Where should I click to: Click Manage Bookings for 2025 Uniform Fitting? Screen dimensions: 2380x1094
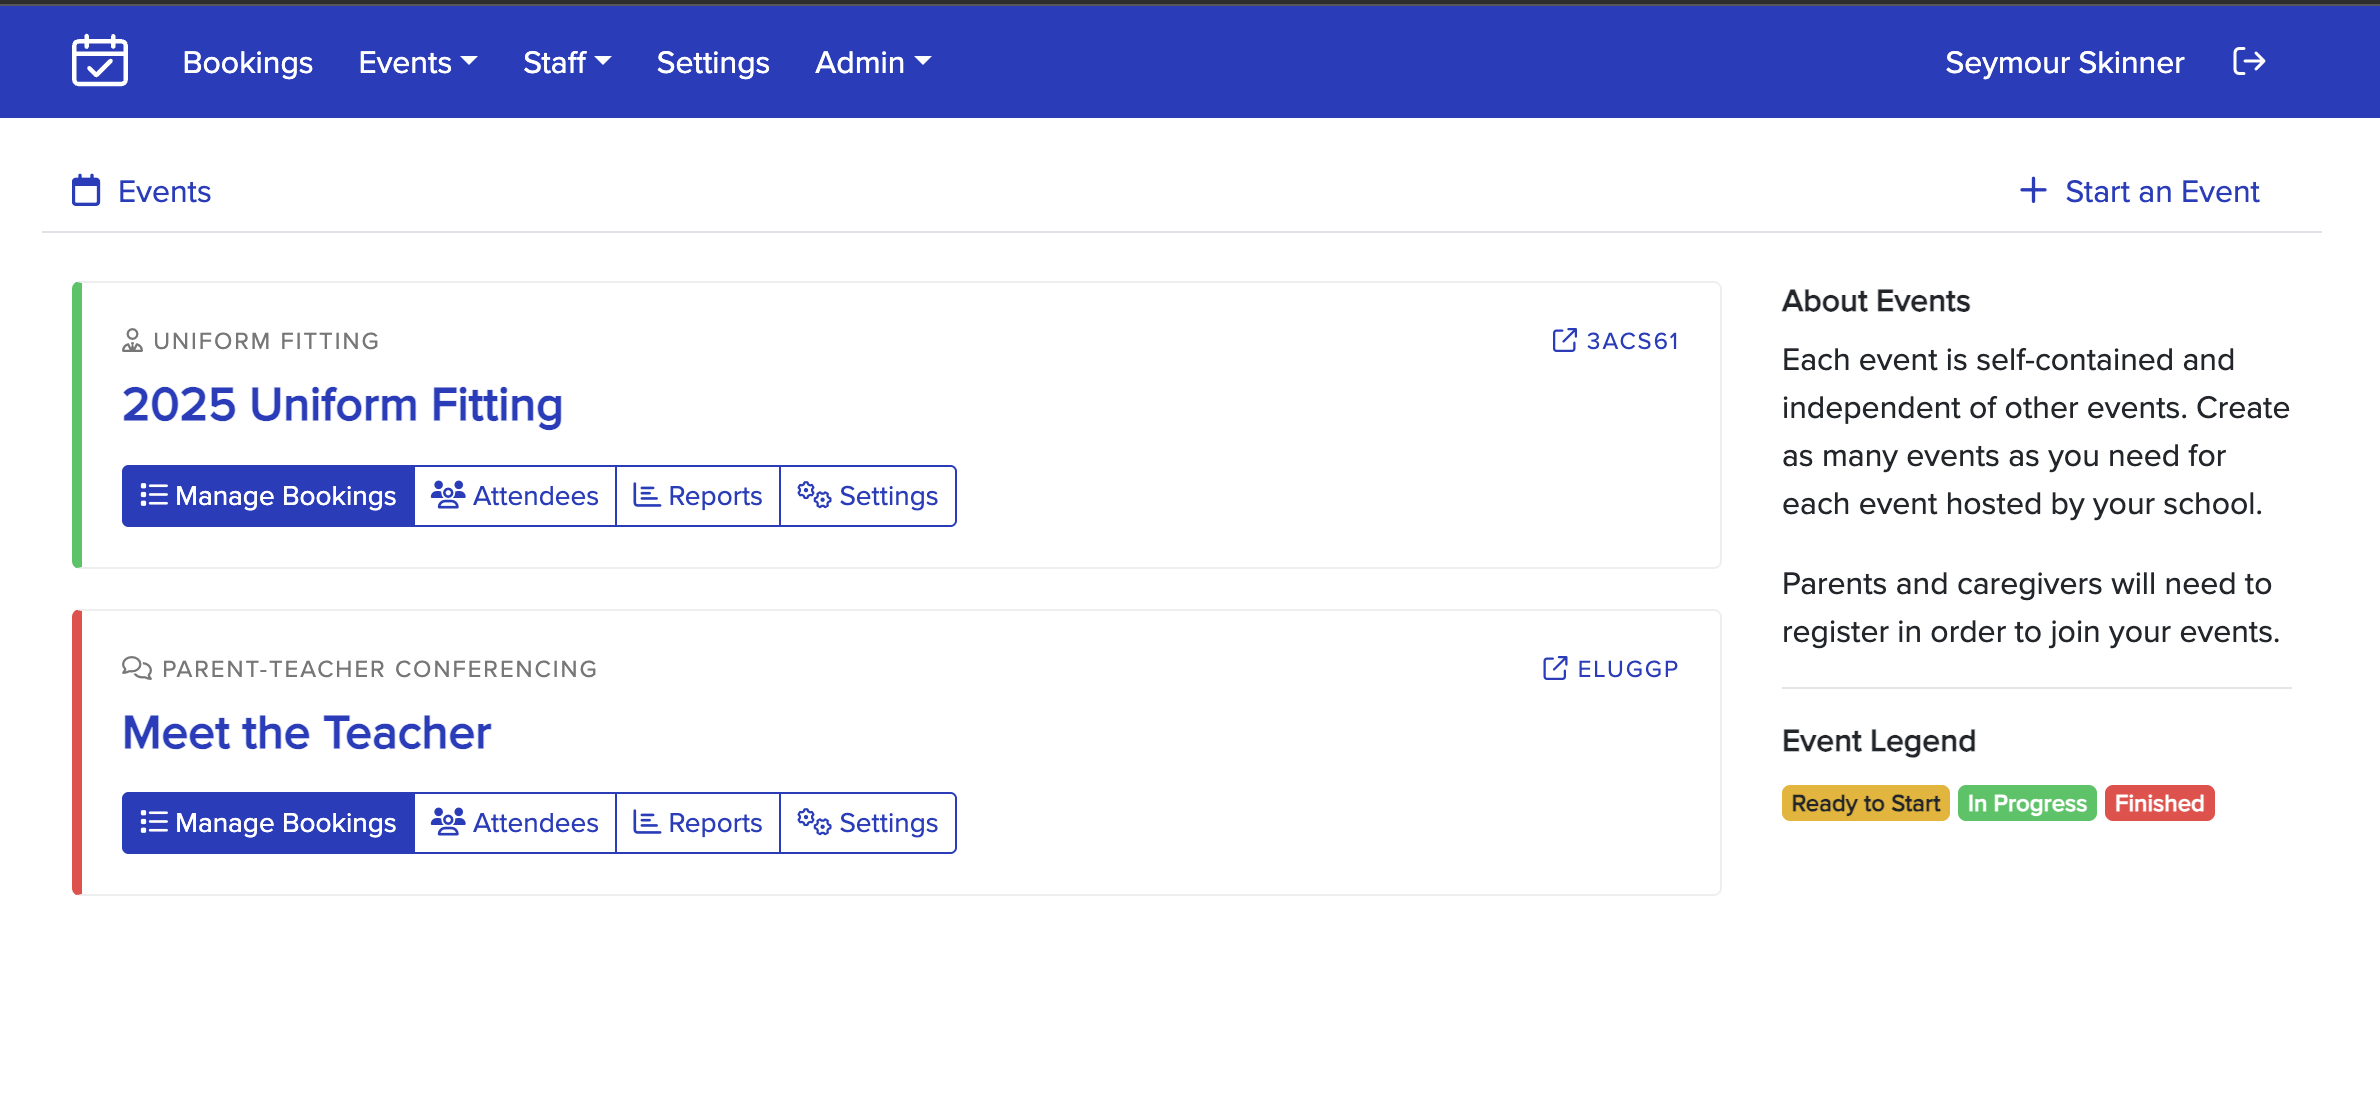[x=268, y=496]
